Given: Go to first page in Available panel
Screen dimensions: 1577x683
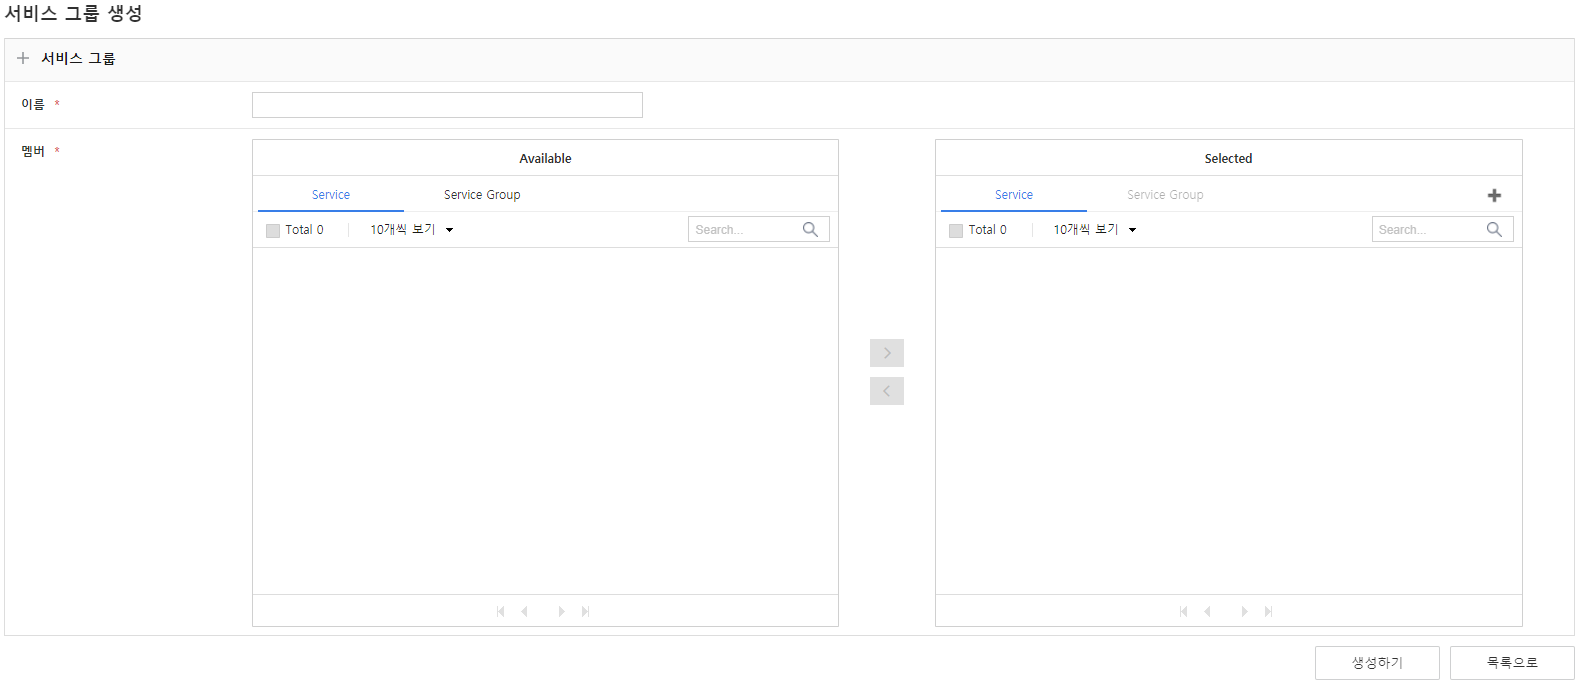Looking at the screenshot, I should [501, 611].
